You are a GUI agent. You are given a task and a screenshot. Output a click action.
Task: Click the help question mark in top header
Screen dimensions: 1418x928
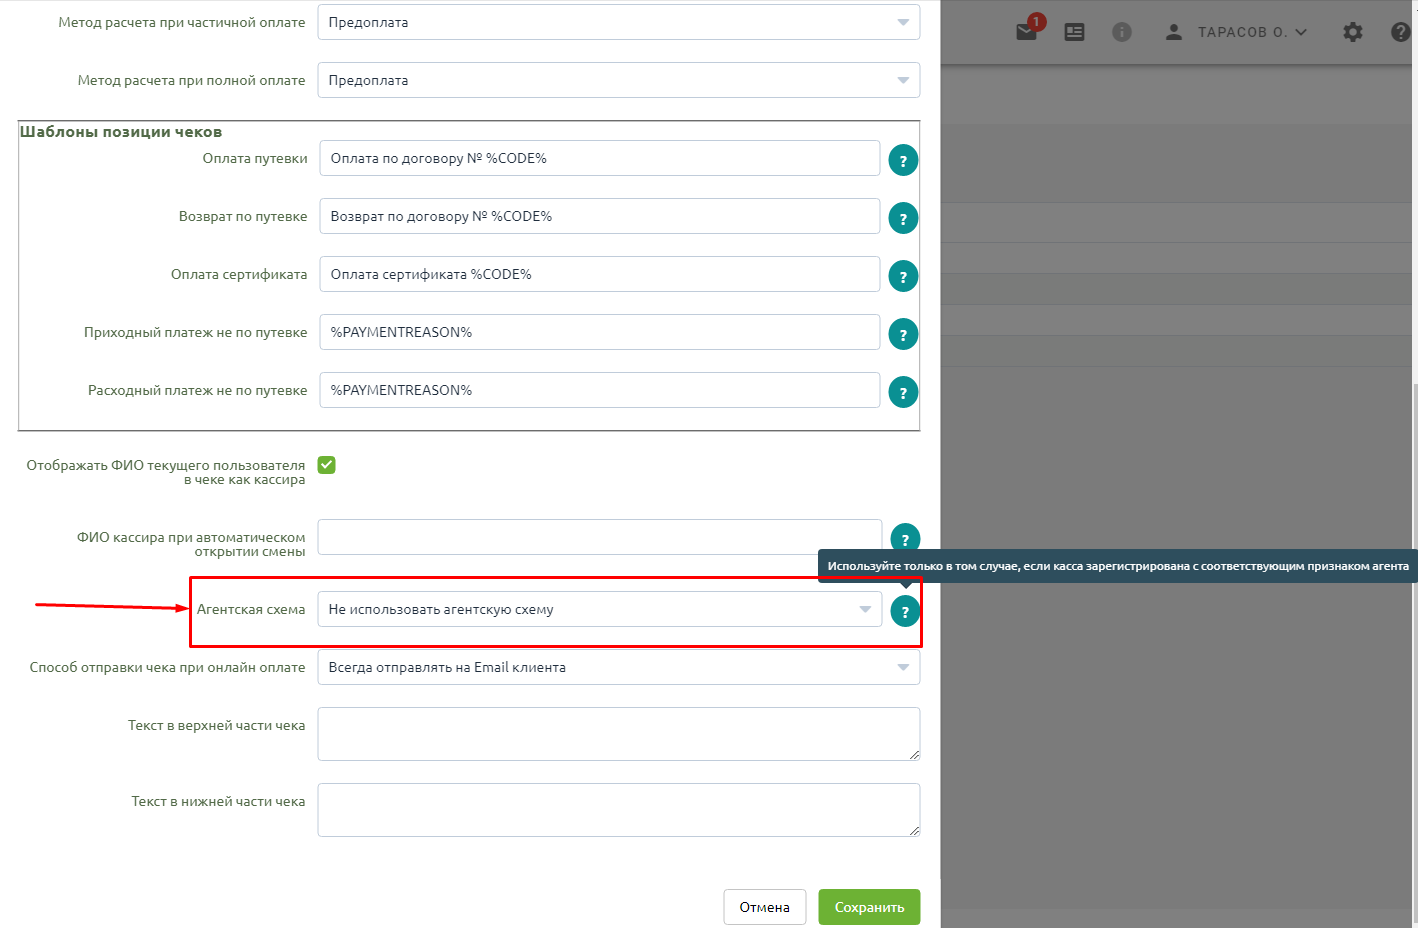click(1401, 32)
